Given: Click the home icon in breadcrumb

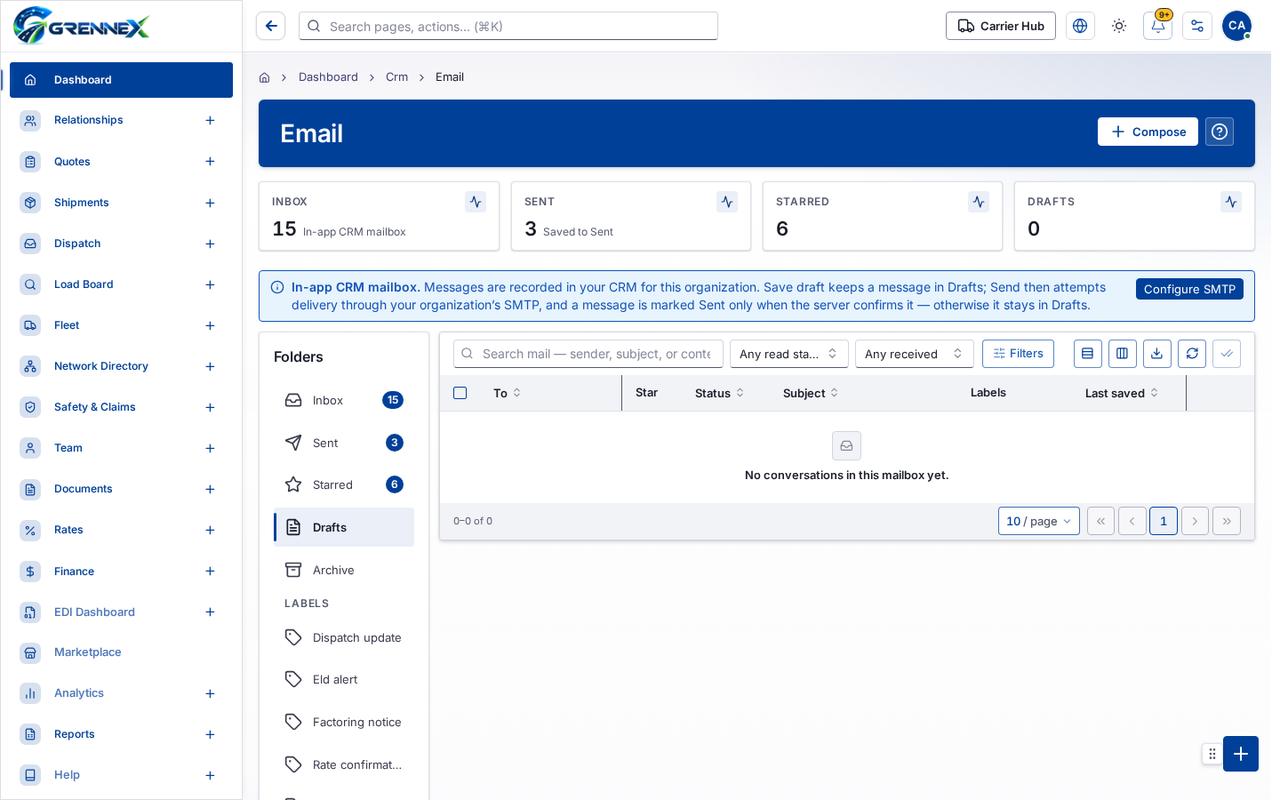Looking at the screenshot, I should tap(264, 77).
